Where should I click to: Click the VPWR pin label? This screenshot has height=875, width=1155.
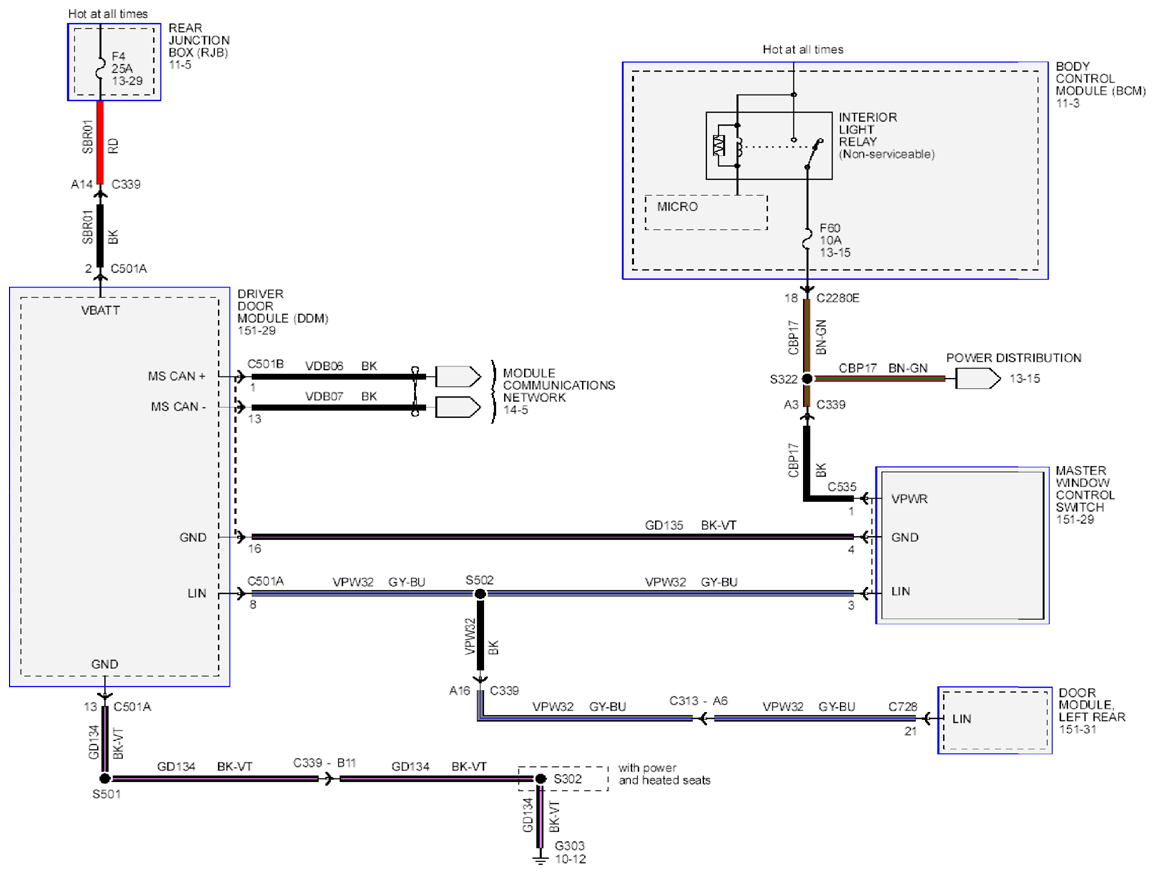(909, 499)
